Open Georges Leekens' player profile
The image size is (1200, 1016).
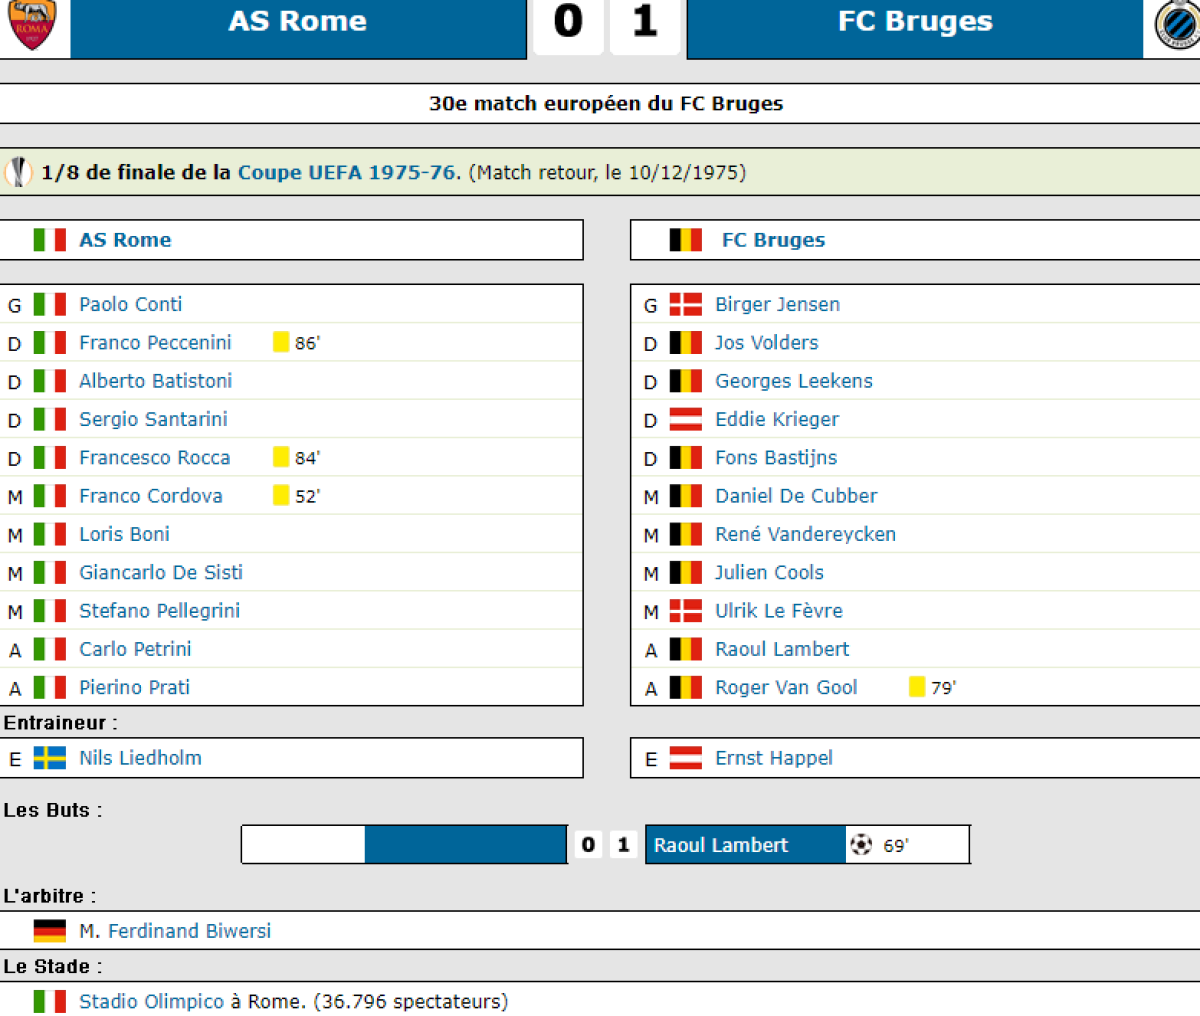794,381
